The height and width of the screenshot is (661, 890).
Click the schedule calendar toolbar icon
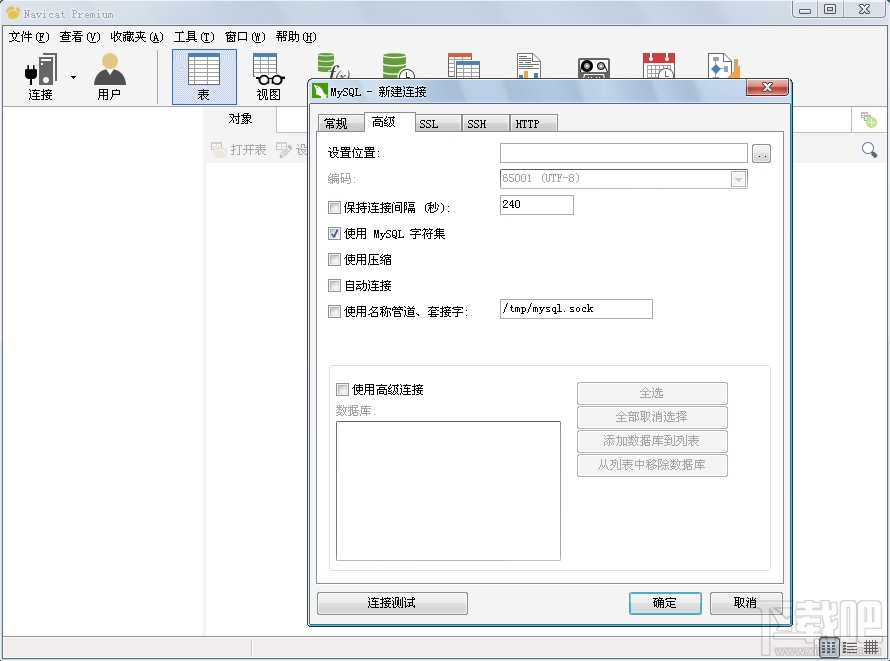coord(658,65)
